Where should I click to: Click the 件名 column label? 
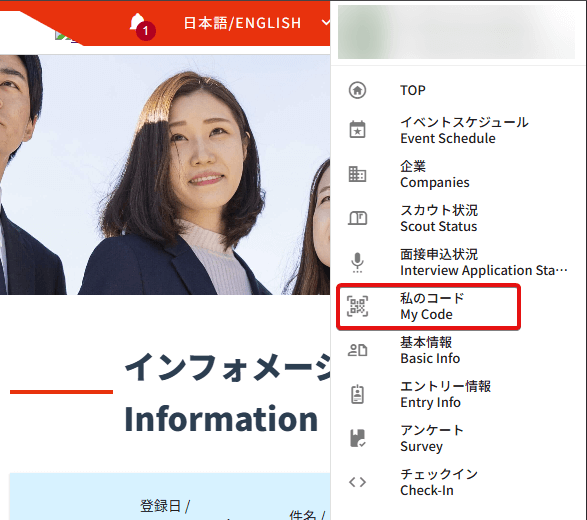point(307,516)
